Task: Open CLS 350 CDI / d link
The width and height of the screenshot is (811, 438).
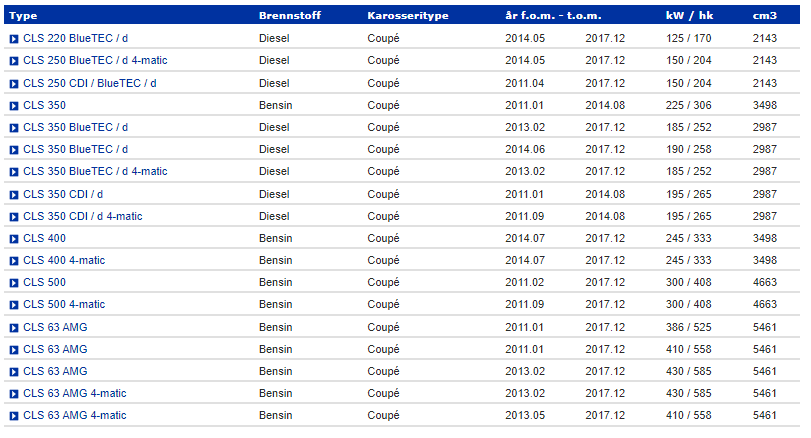Action: (x=63, y=194)
